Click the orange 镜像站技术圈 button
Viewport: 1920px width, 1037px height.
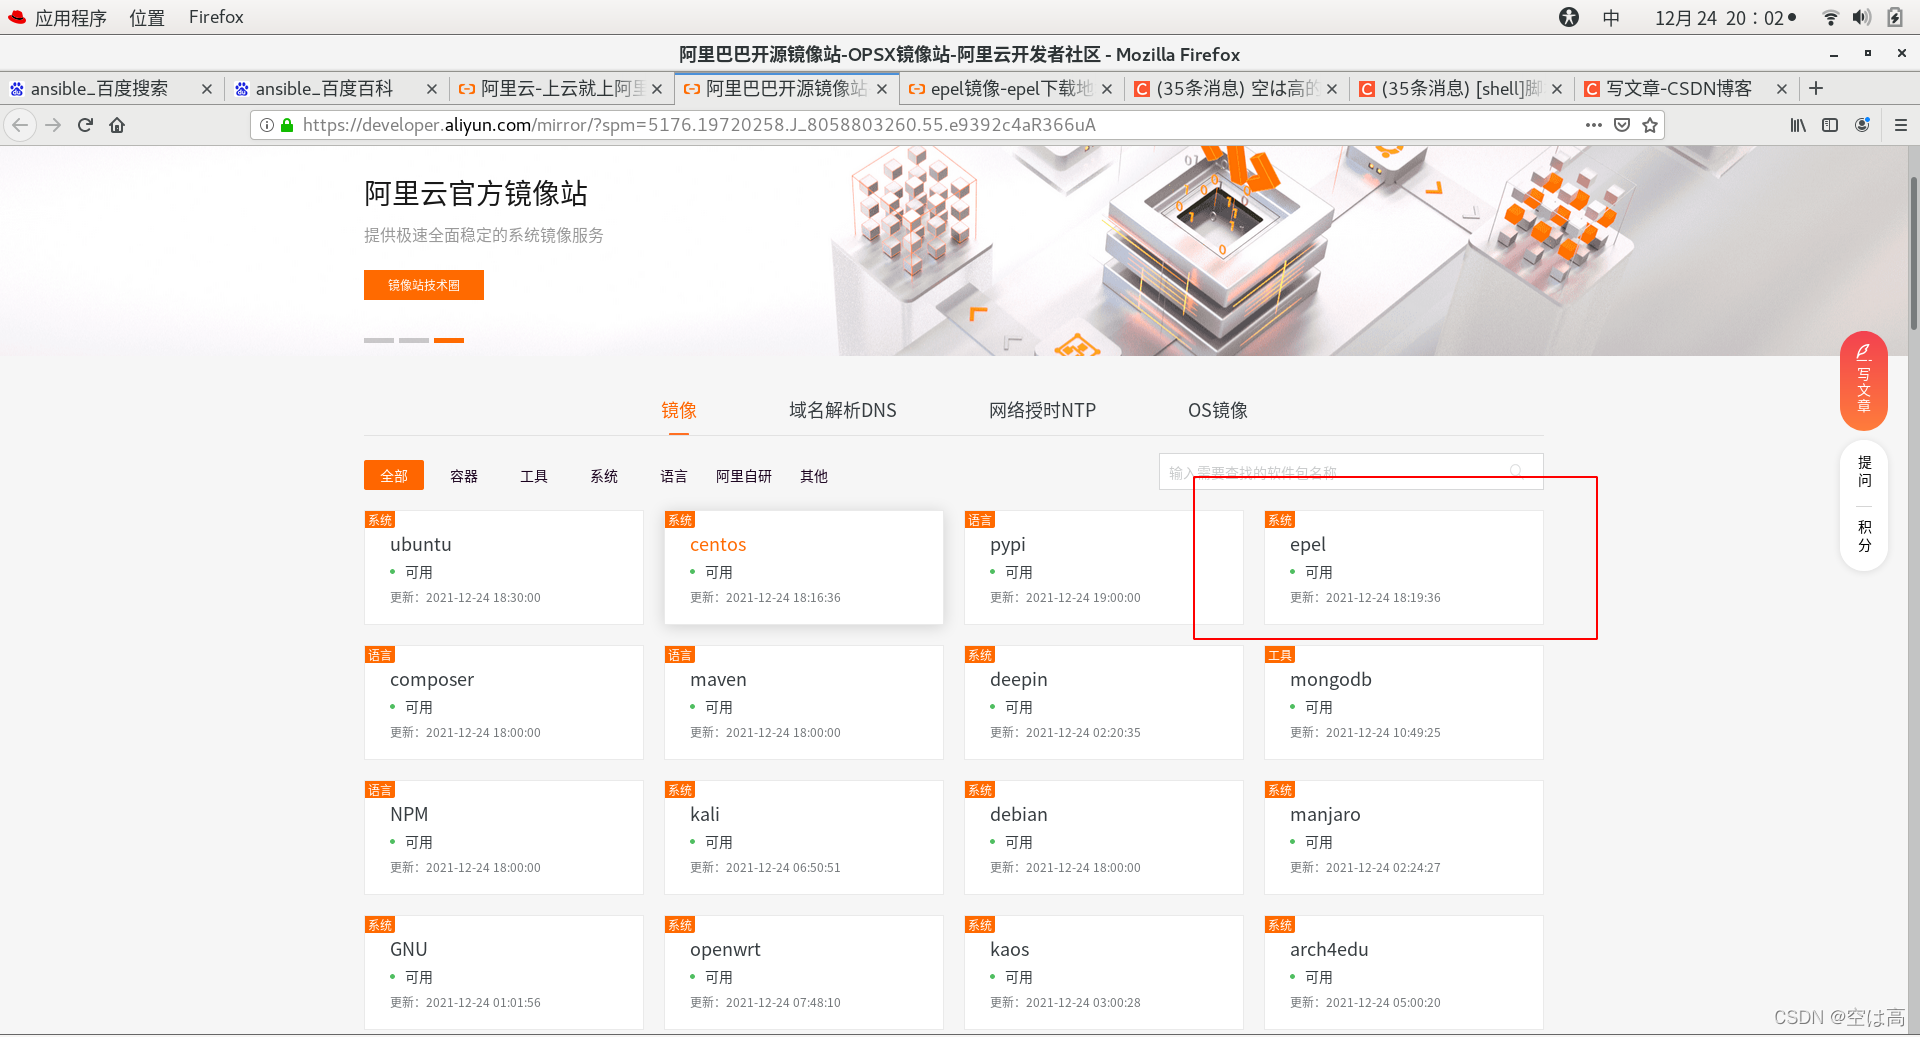tap(424, 285)
